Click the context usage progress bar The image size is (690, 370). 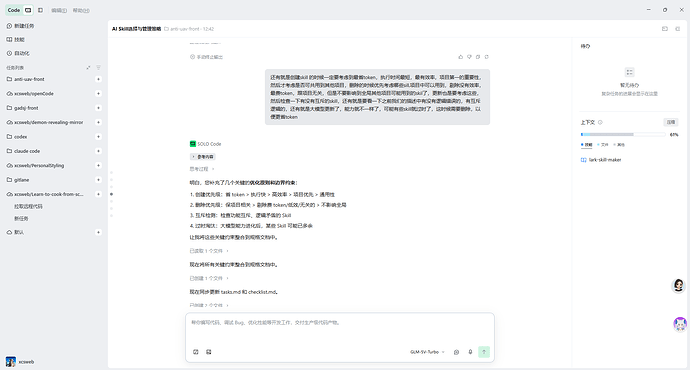point(623,134)
